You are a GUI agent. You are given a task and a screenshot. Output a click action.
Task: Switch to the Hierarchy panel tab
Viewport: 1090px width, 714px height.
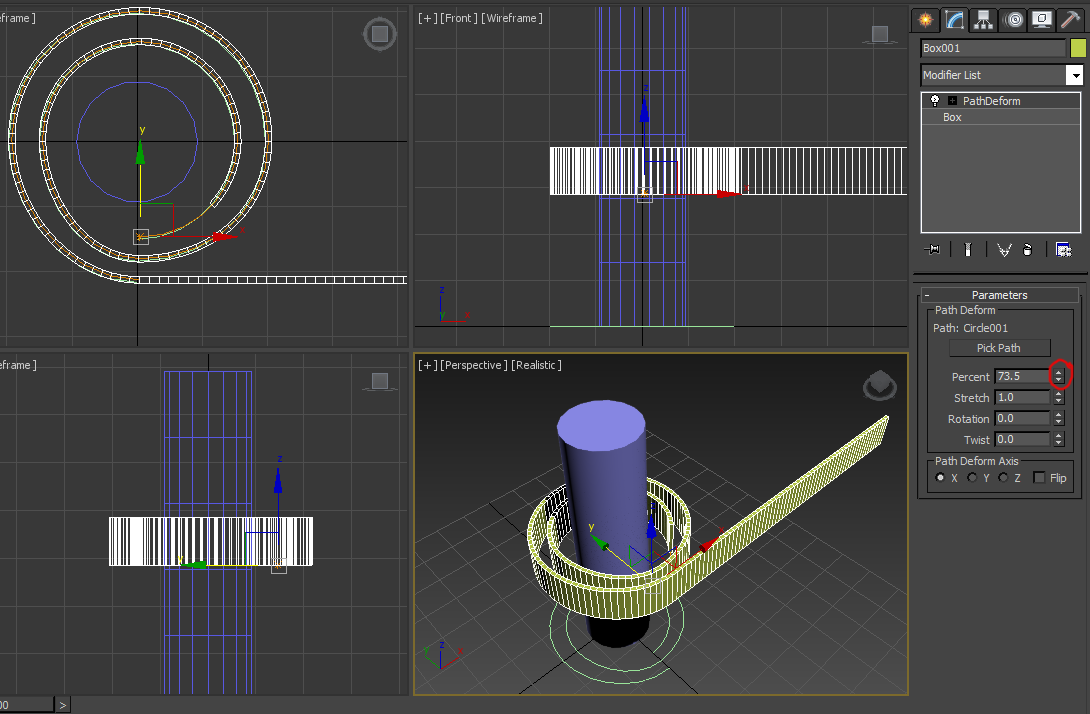click(984, 19)
